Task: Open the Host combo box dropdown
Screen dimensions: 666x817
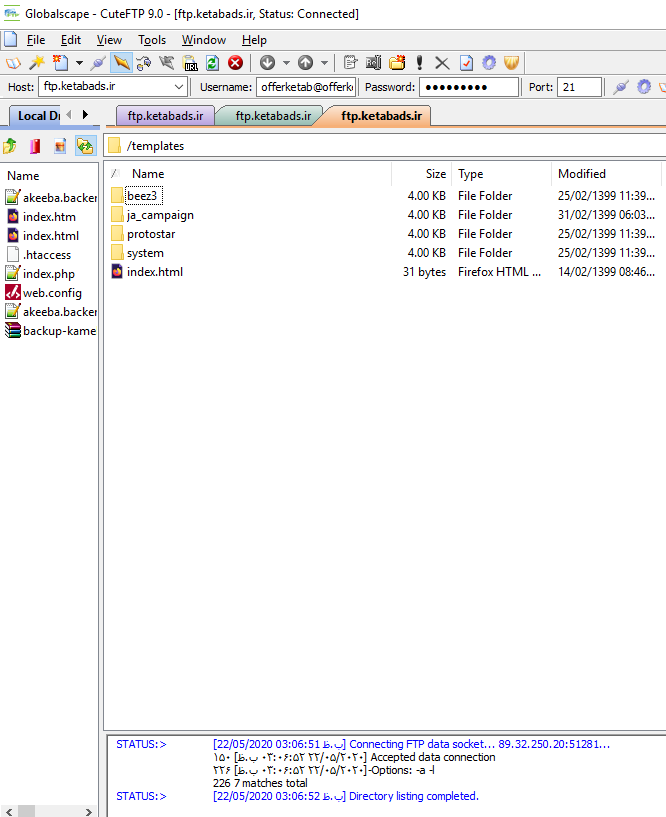Action: (179, 86)
